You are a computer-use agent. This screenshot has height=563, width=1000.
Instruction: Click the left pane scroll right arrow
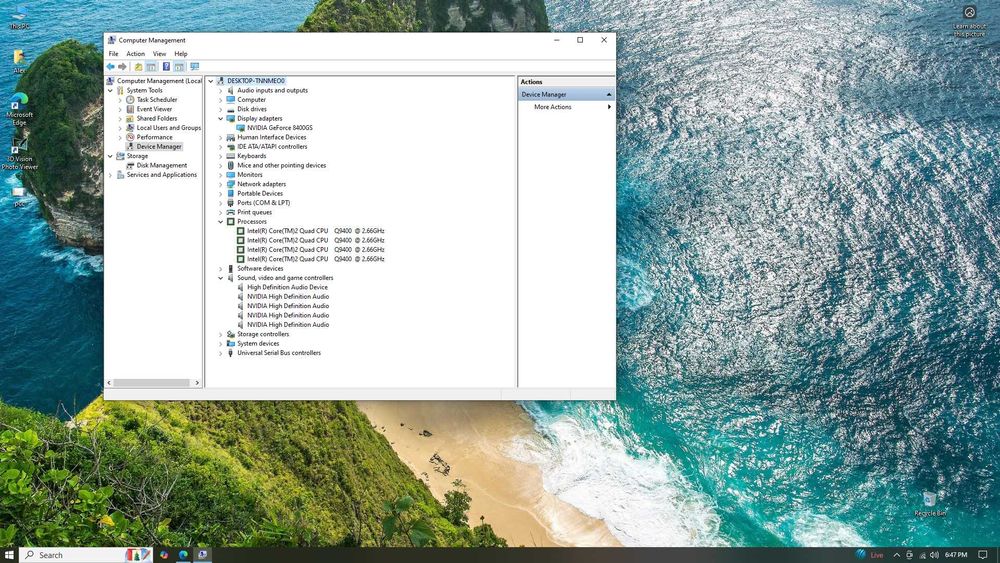tap(197, 383)
